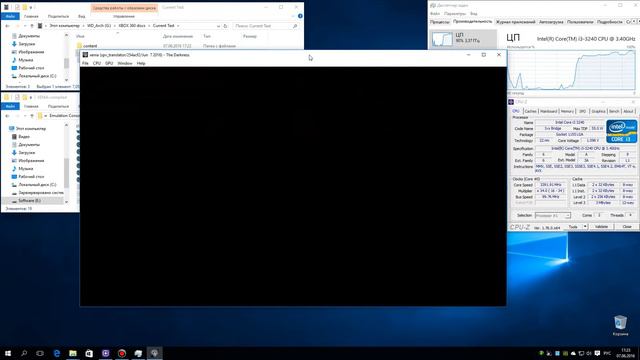
Task: Open the Help menu in xenia
Action: point(141,63)
